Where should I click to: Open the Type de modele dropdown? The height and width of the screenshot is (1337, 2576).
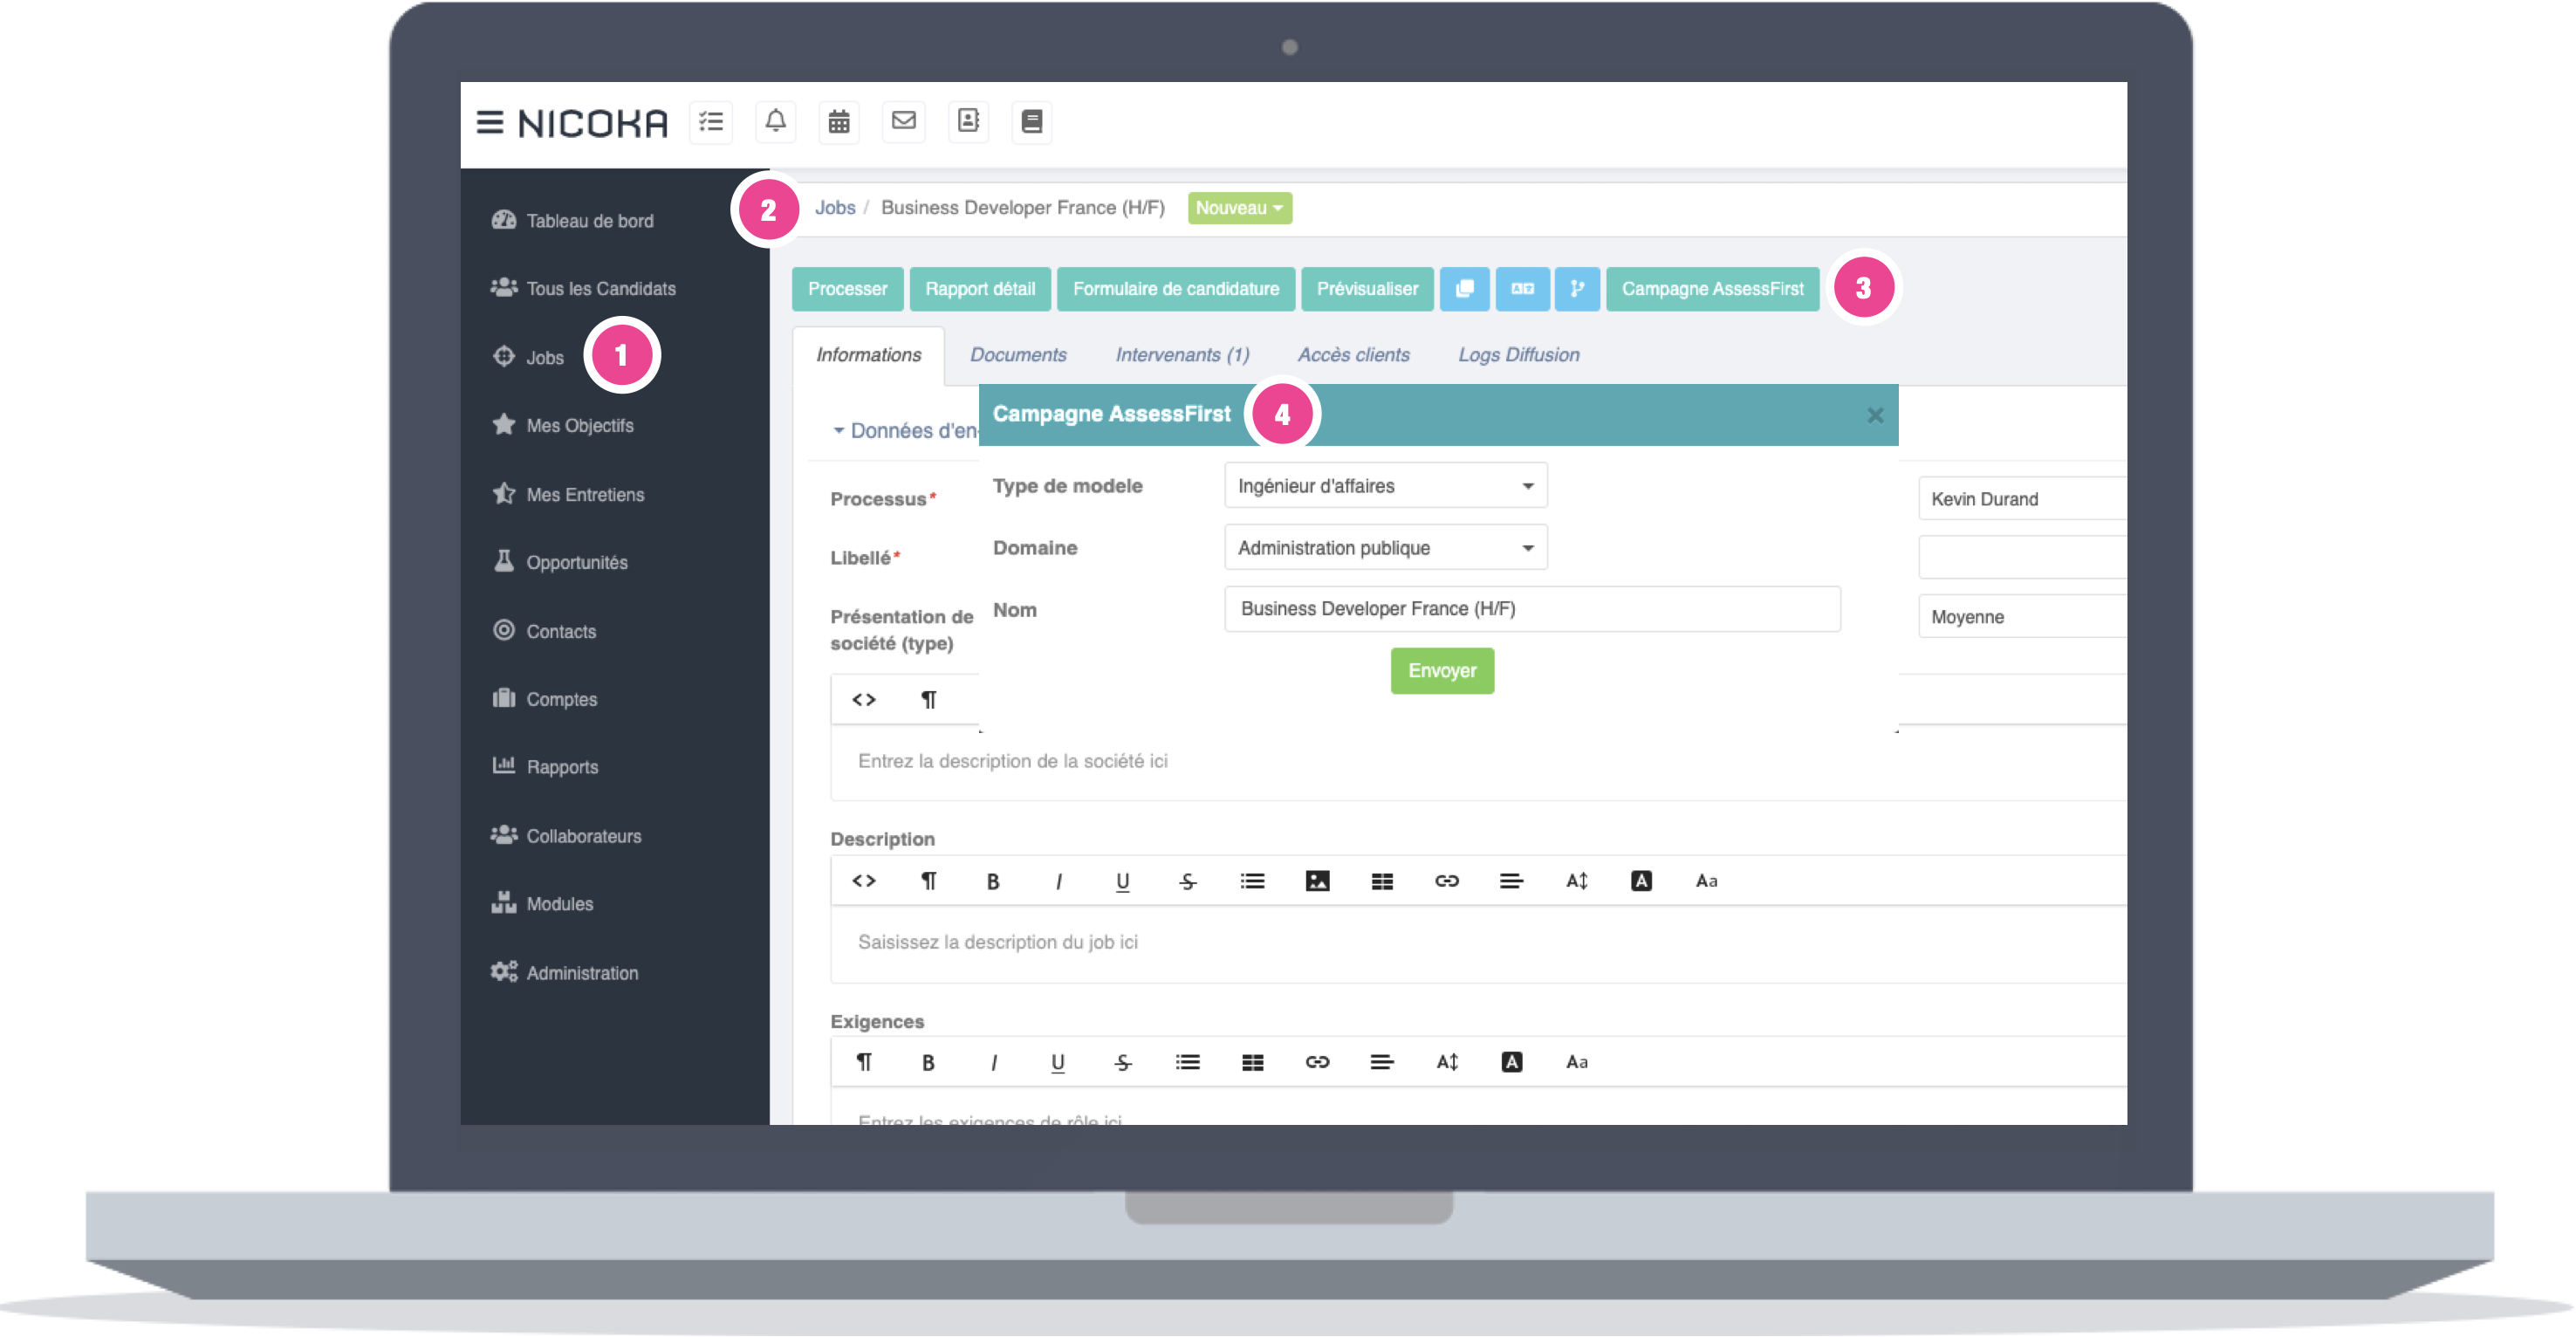tap(1385, 486)
